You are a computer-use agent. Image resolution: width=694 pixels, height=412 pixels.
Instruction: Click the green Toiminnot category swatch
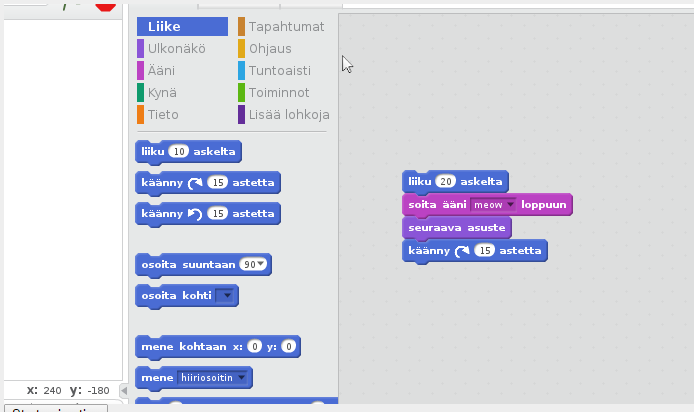(x=242, y=93)
